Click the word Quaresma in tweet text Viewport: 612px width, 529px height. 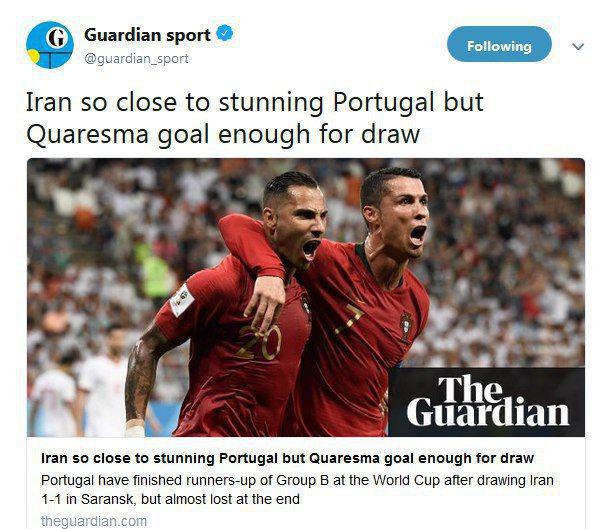(x=87, y=134)
